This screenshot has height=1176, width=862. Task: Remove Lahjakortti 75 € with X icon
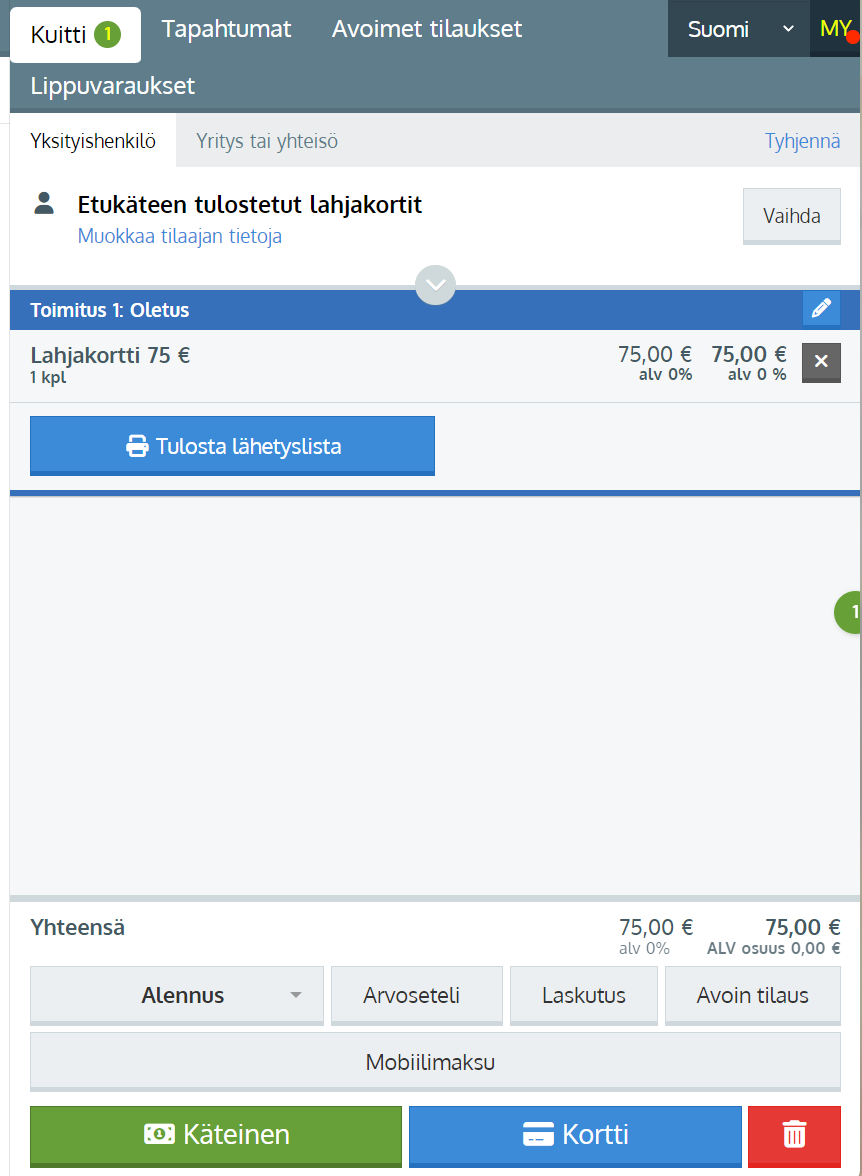[x=821, y=362]
